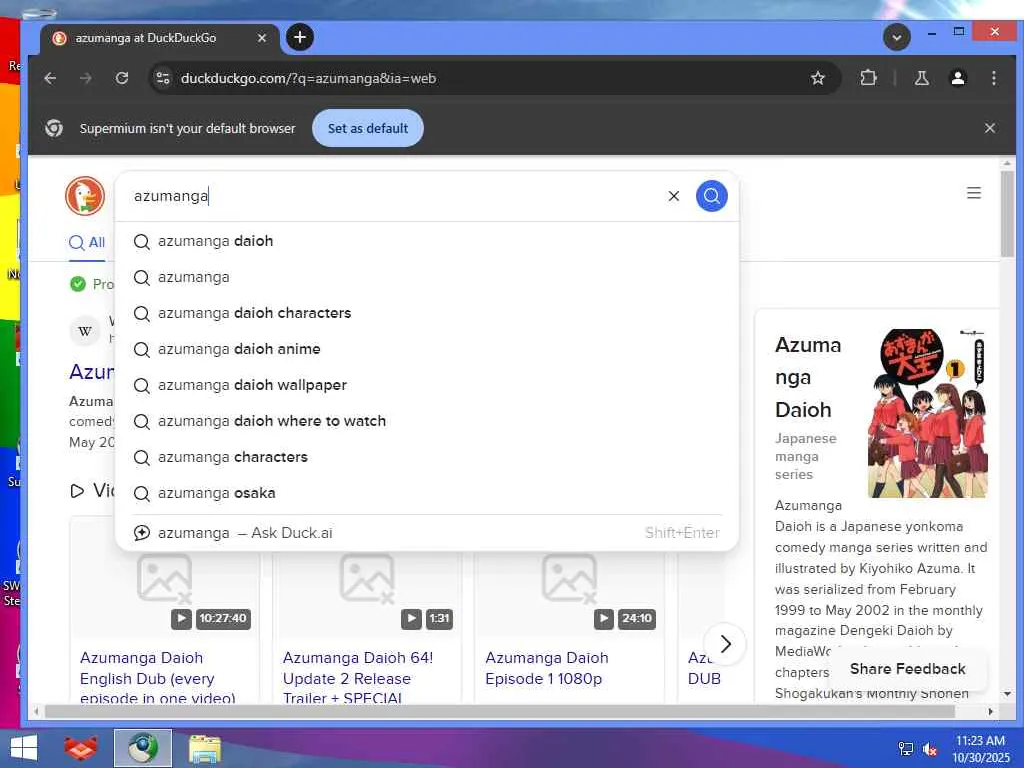Viewport: 1024px width, 768px height.
Task: Choose suggestion azumanga daioh where to watch
Action: click(x=426, y=421)
